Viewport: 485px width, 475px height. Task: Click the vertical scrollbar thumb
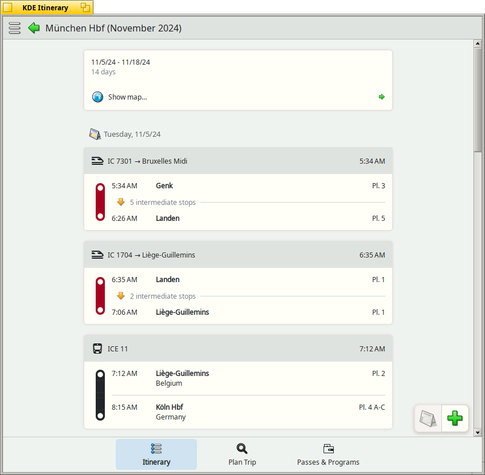coord(477,99)
